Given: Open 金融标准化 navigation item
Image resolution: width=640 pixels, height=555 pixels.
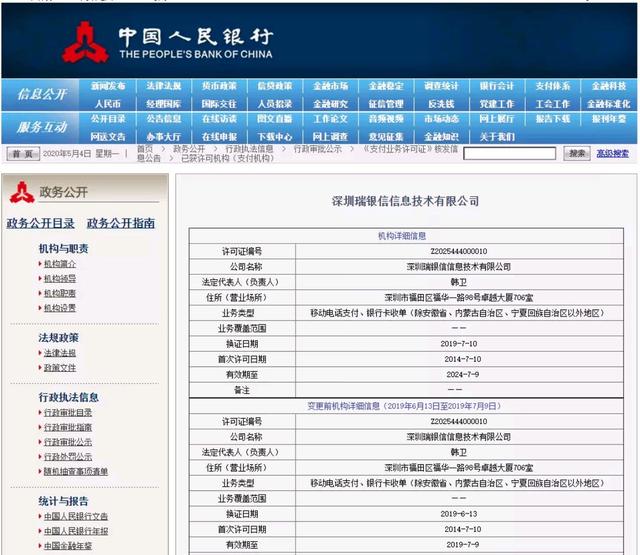Looking at the screenshot, I should click(609, 104).
